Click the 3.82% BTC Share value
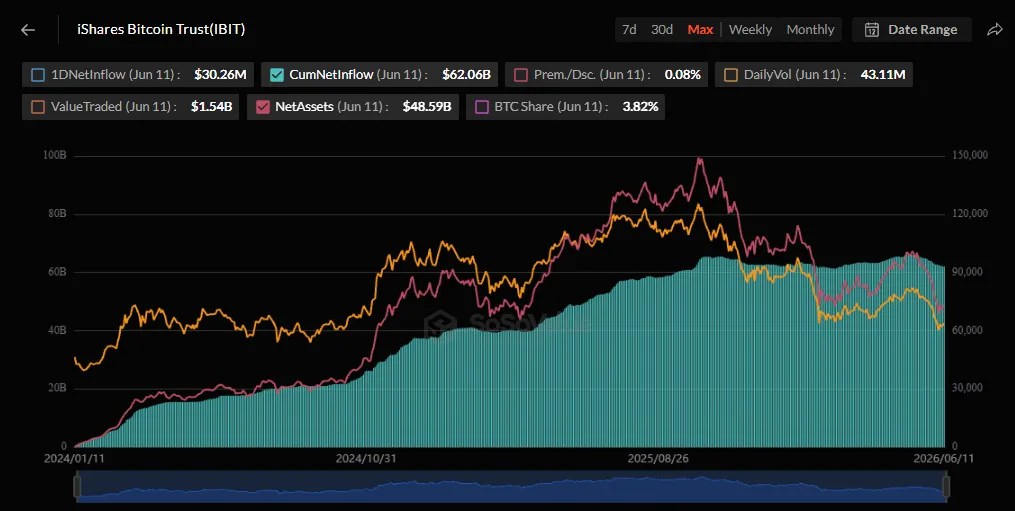Screen dimensions: 1015x511 point(640,107)
